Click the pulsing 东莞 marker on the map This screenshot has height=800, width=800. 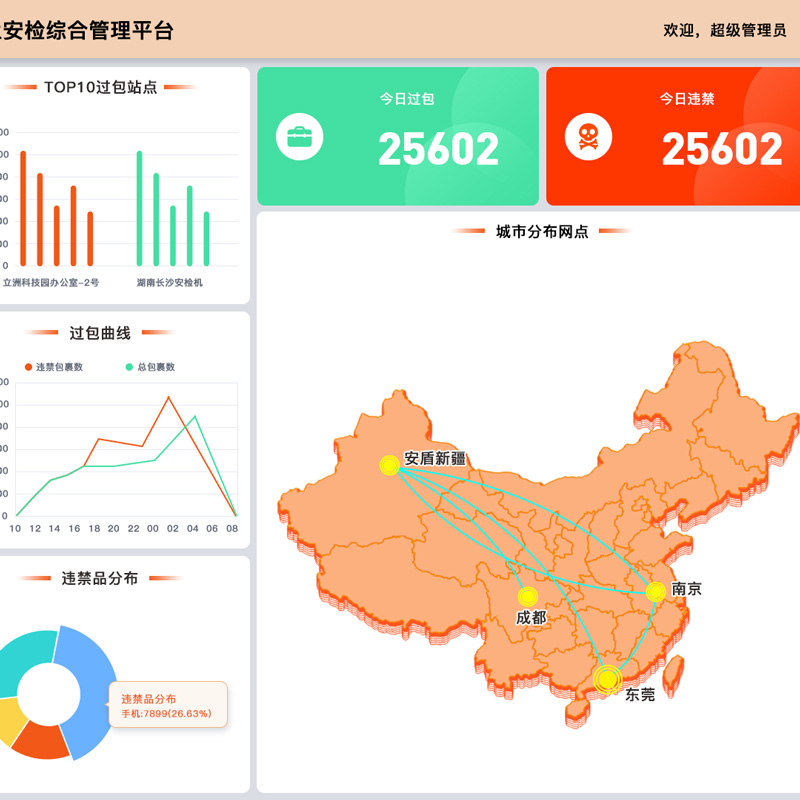coord(606,678)
